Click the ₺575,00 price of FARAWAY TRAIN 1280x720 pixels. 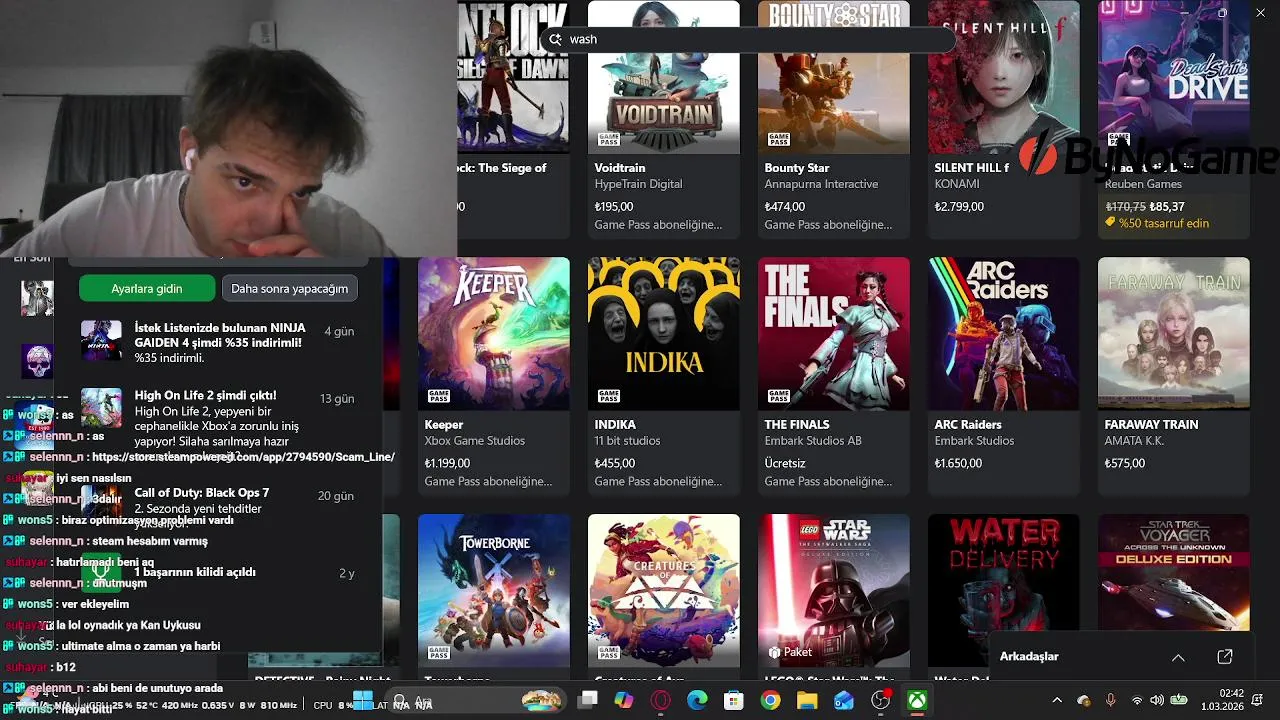click(1124, 463)
